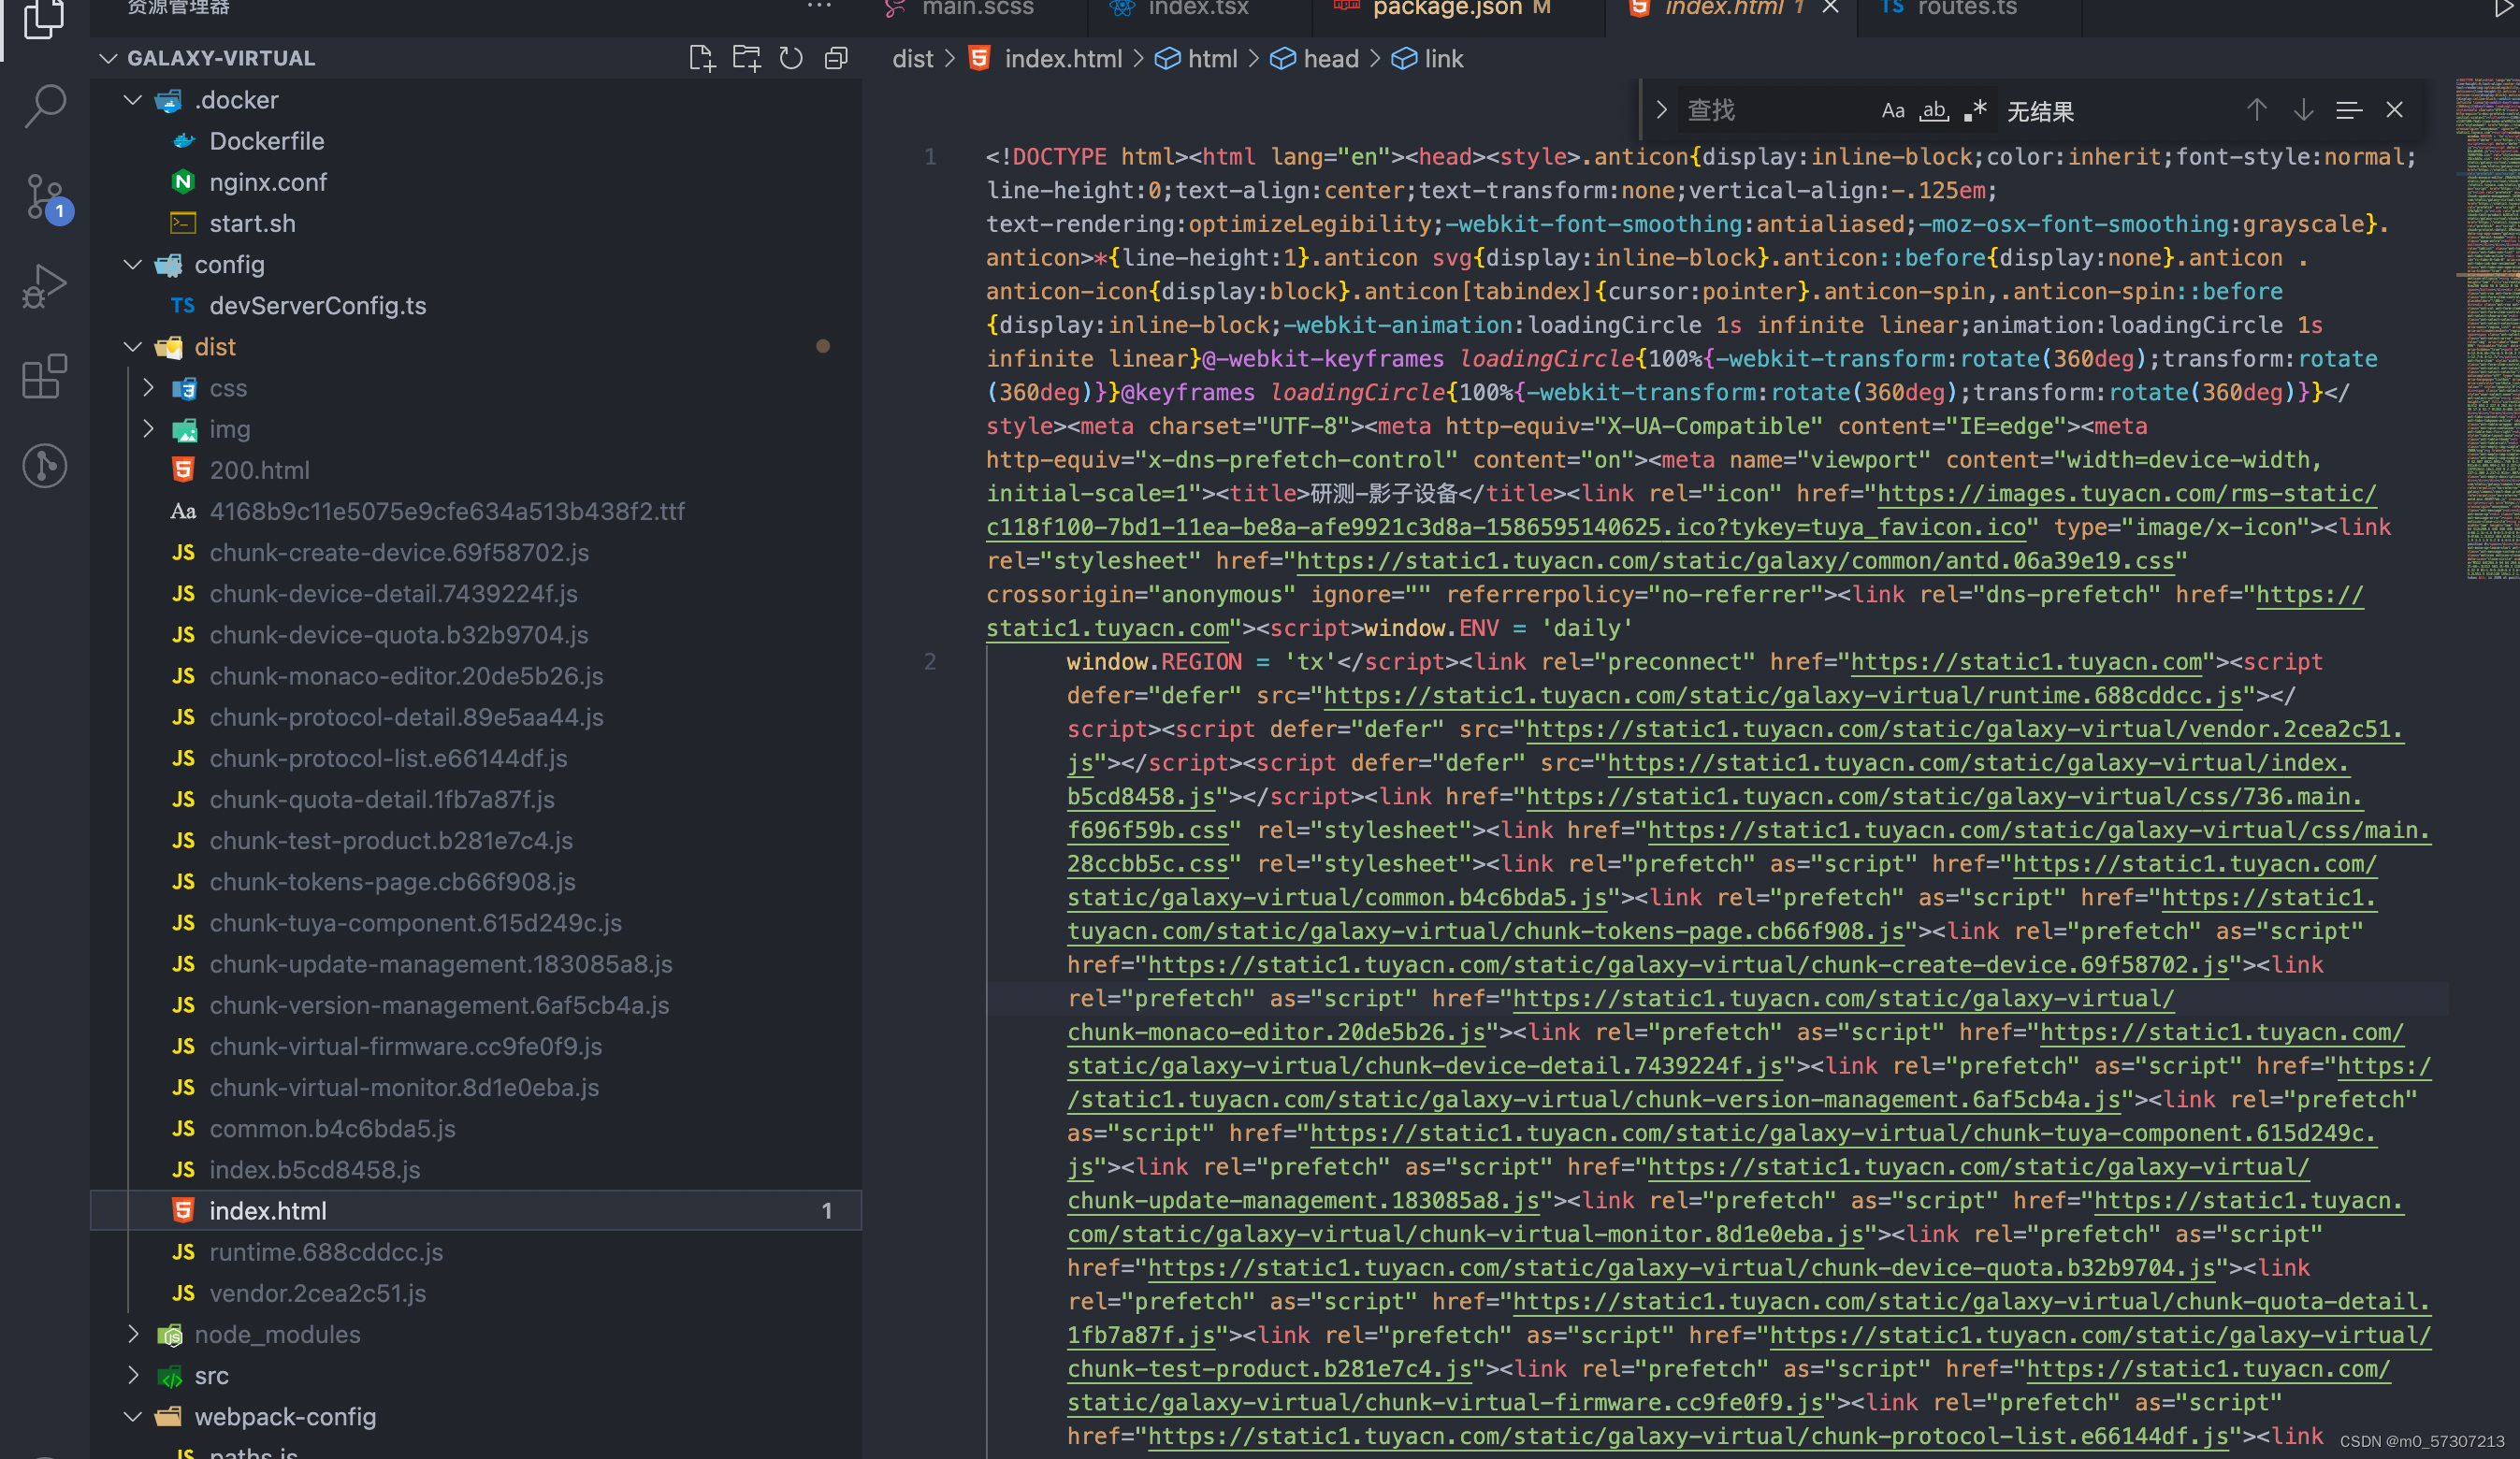Collapse the webpack-config folder
The height and width of the screenshot is (1459, 2520).
133,1416
